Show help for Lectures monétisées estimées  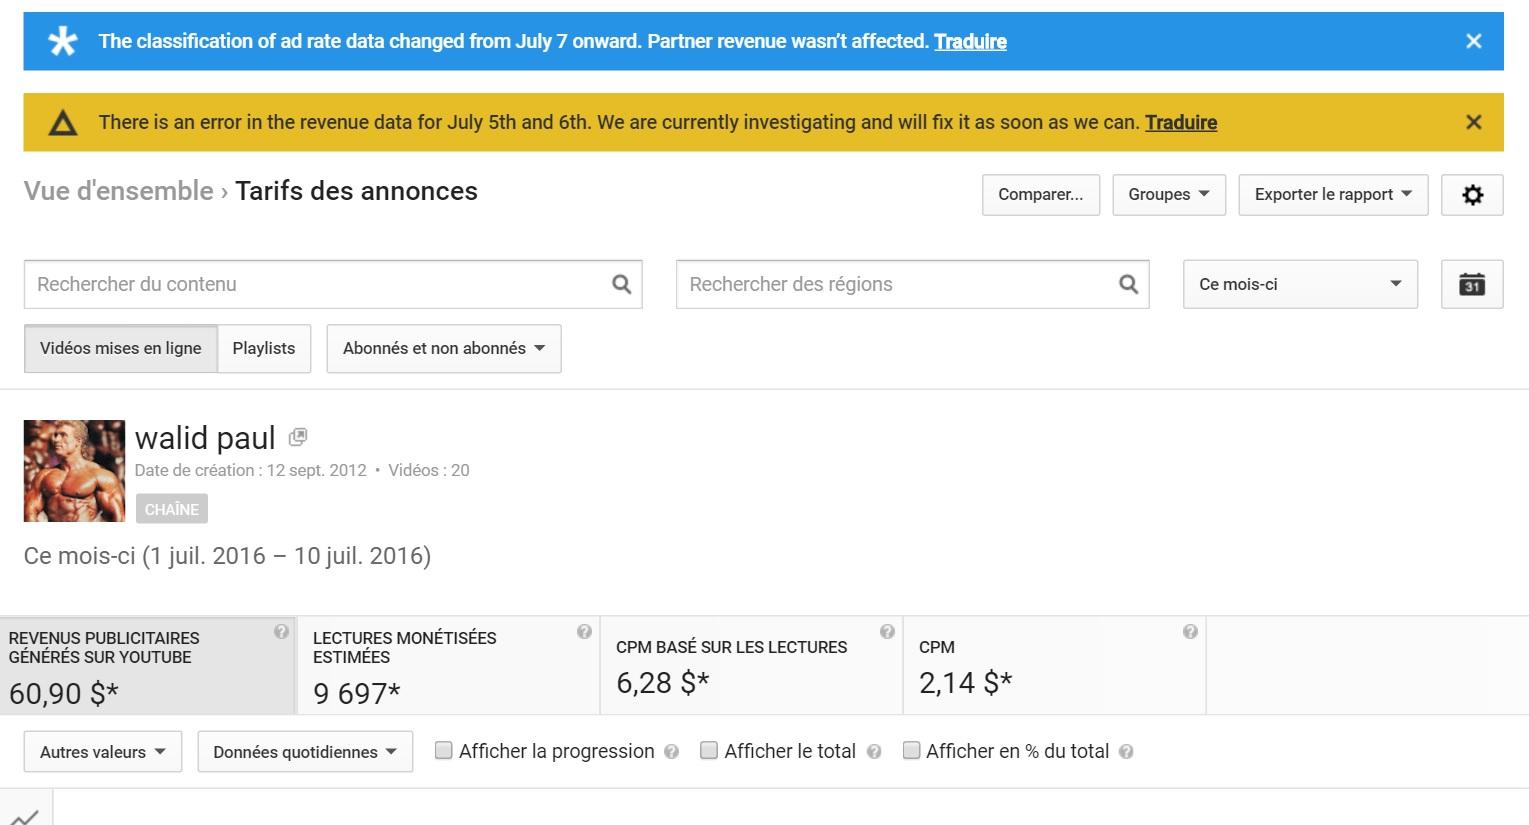coord(584,632)
